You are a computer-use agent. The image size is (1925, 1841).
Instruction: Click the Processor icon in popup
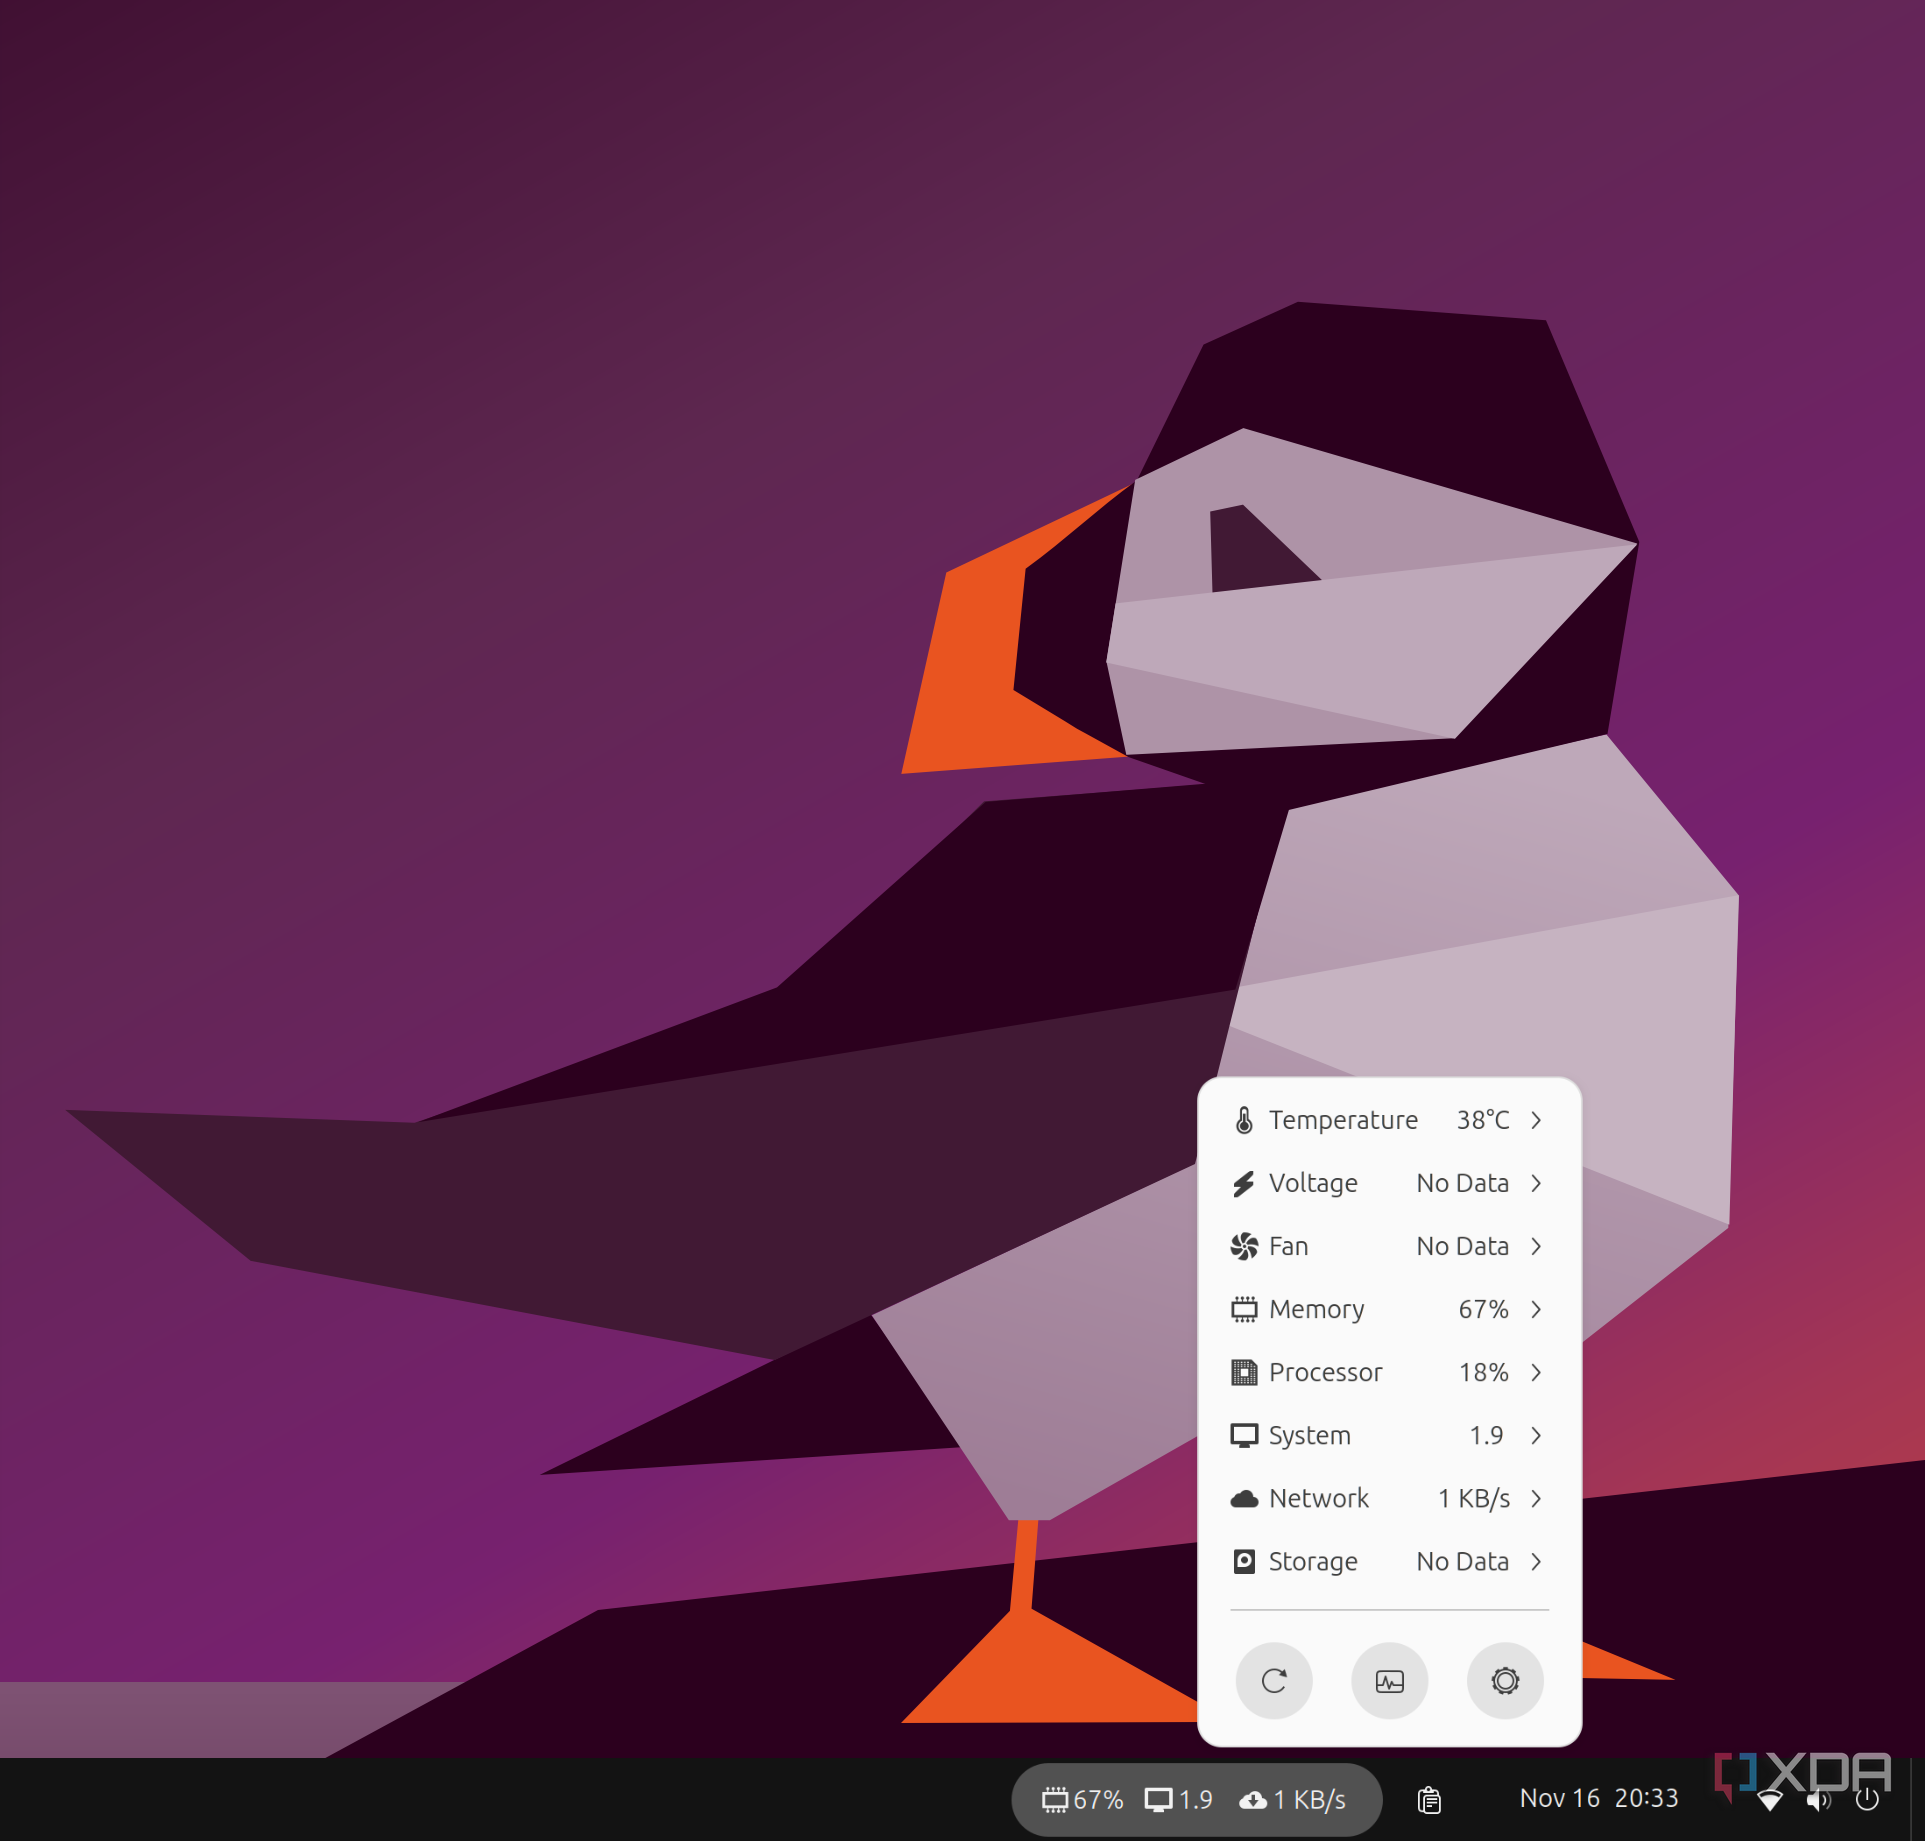1244,1372
